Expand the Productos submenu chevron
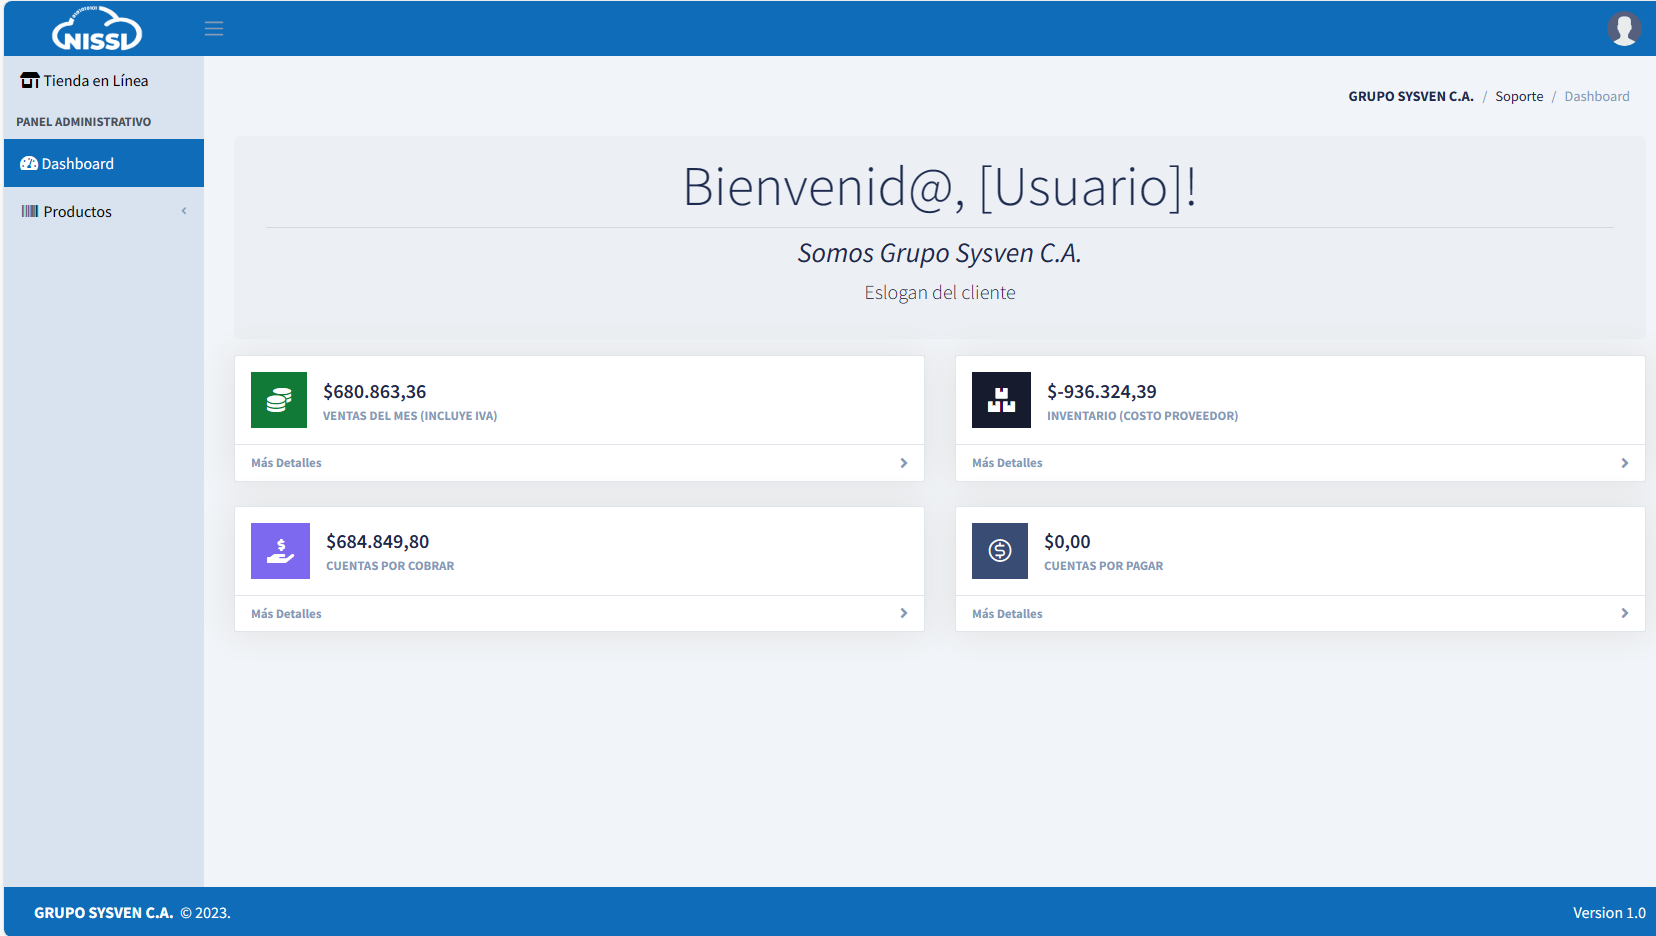This screenshot has height=936, width=1656. click(184, 211)
